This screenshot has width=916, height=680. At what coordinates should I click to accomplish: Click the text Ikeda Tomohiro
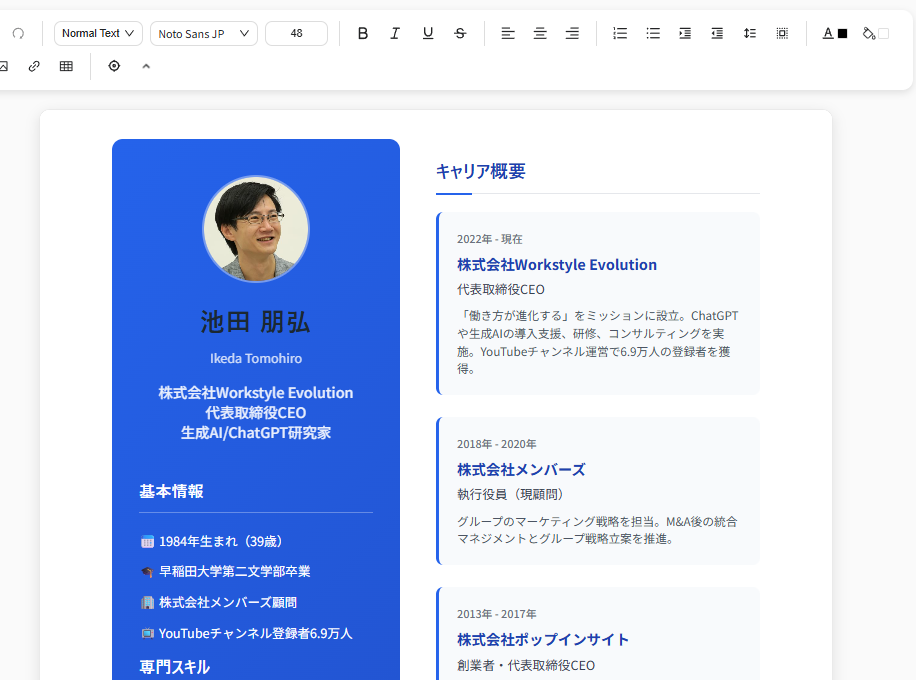[256, 358]
